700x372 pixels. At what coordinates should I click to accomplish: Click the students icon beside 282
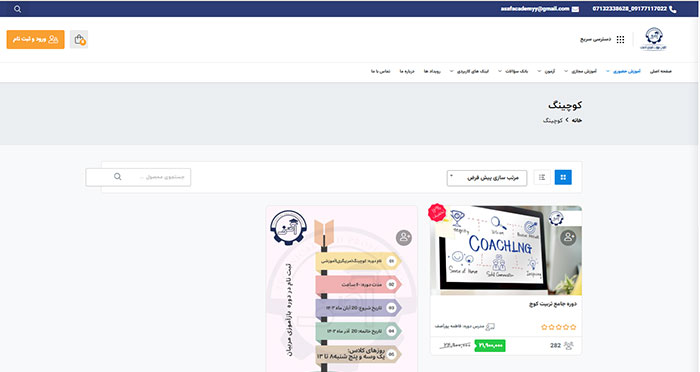tap(568, 345)
